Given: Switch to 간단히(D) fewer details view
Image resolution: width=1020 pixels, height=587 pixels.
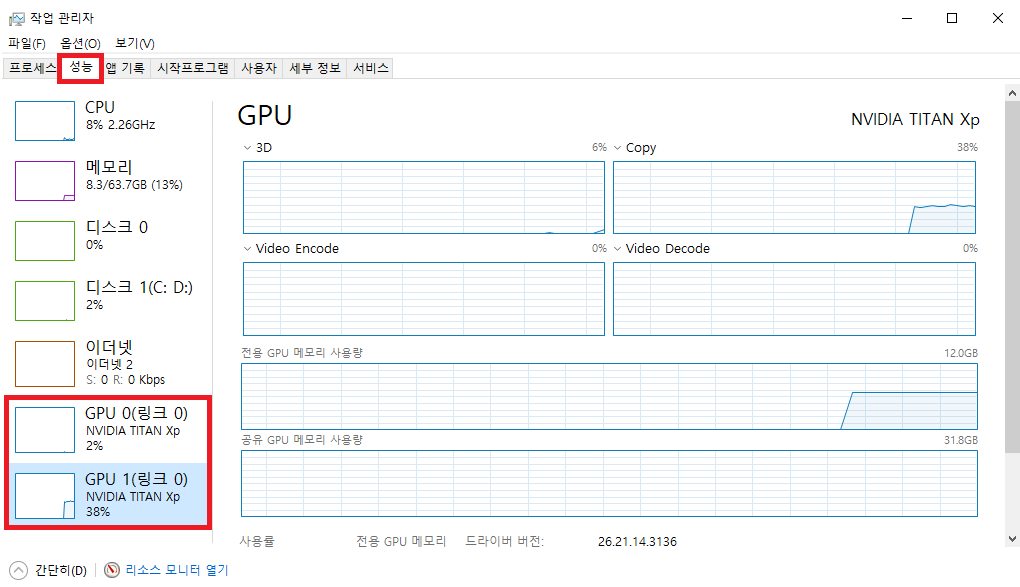Looking at the screenshot, I should [60, 570].
